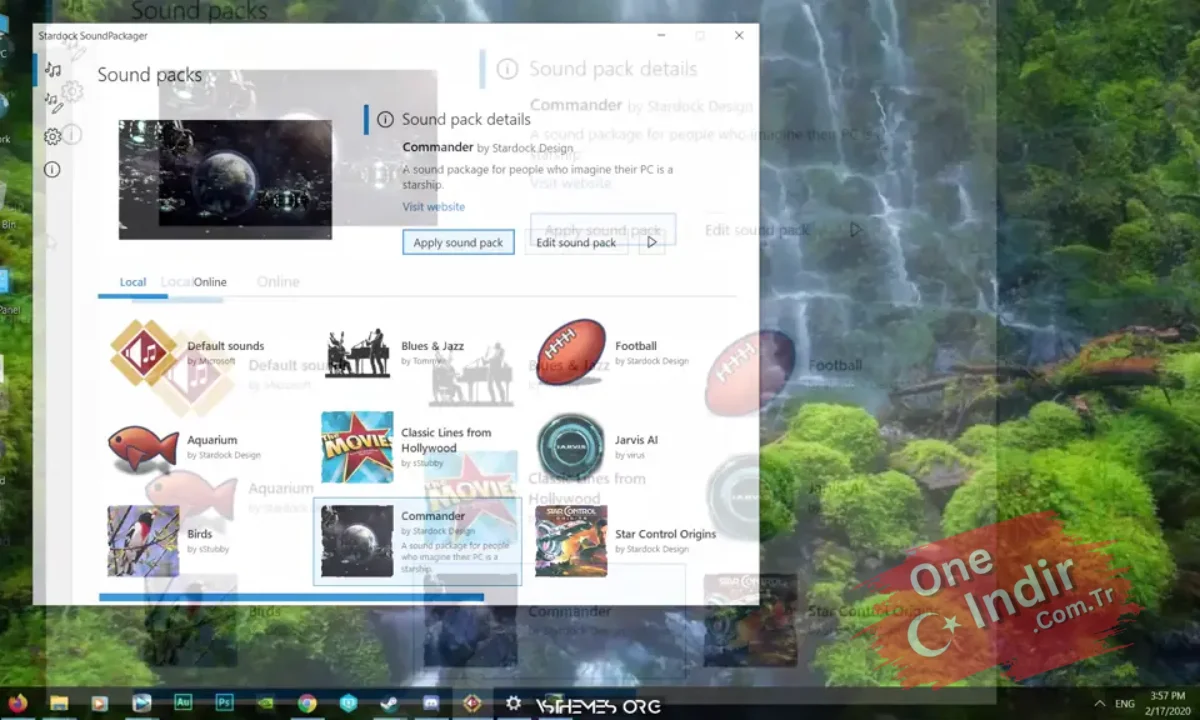Click the 'Sound pack details' heading text
The image size is (1200, 720).
(466, 119)
